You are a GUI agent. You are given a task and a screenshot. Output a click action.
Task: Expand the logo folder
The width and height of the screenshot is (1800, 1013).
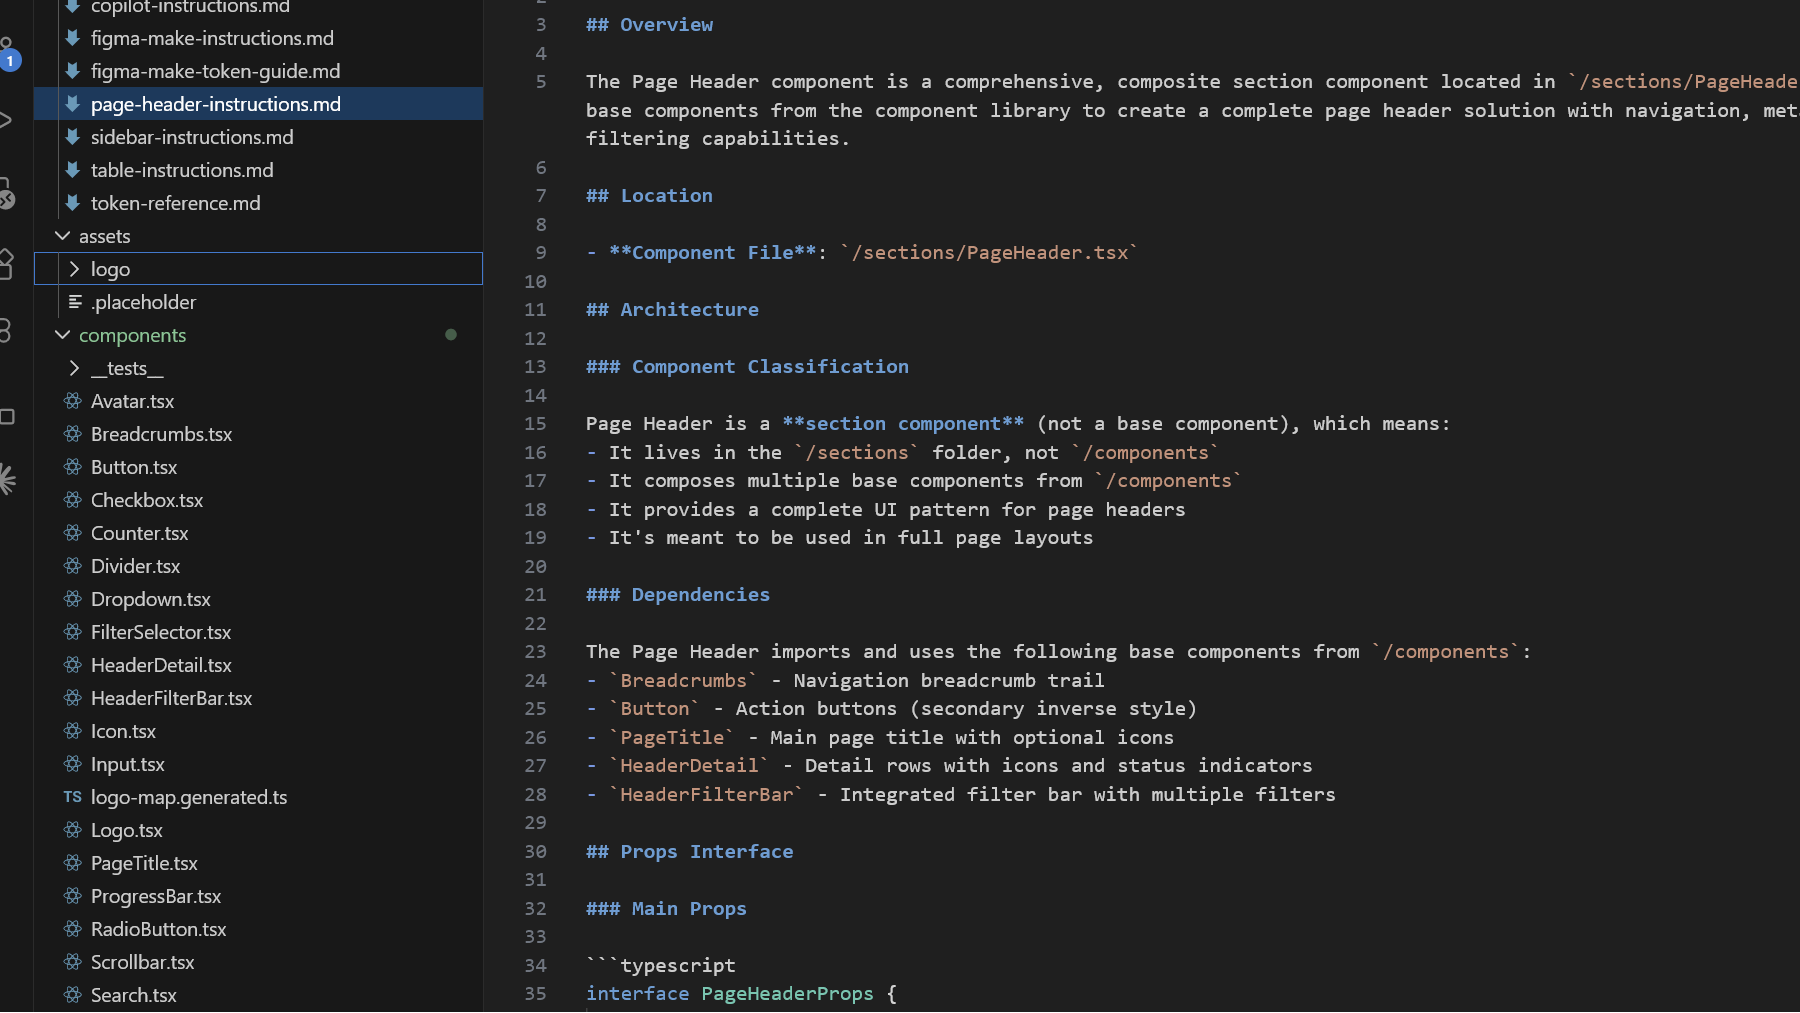74,269
